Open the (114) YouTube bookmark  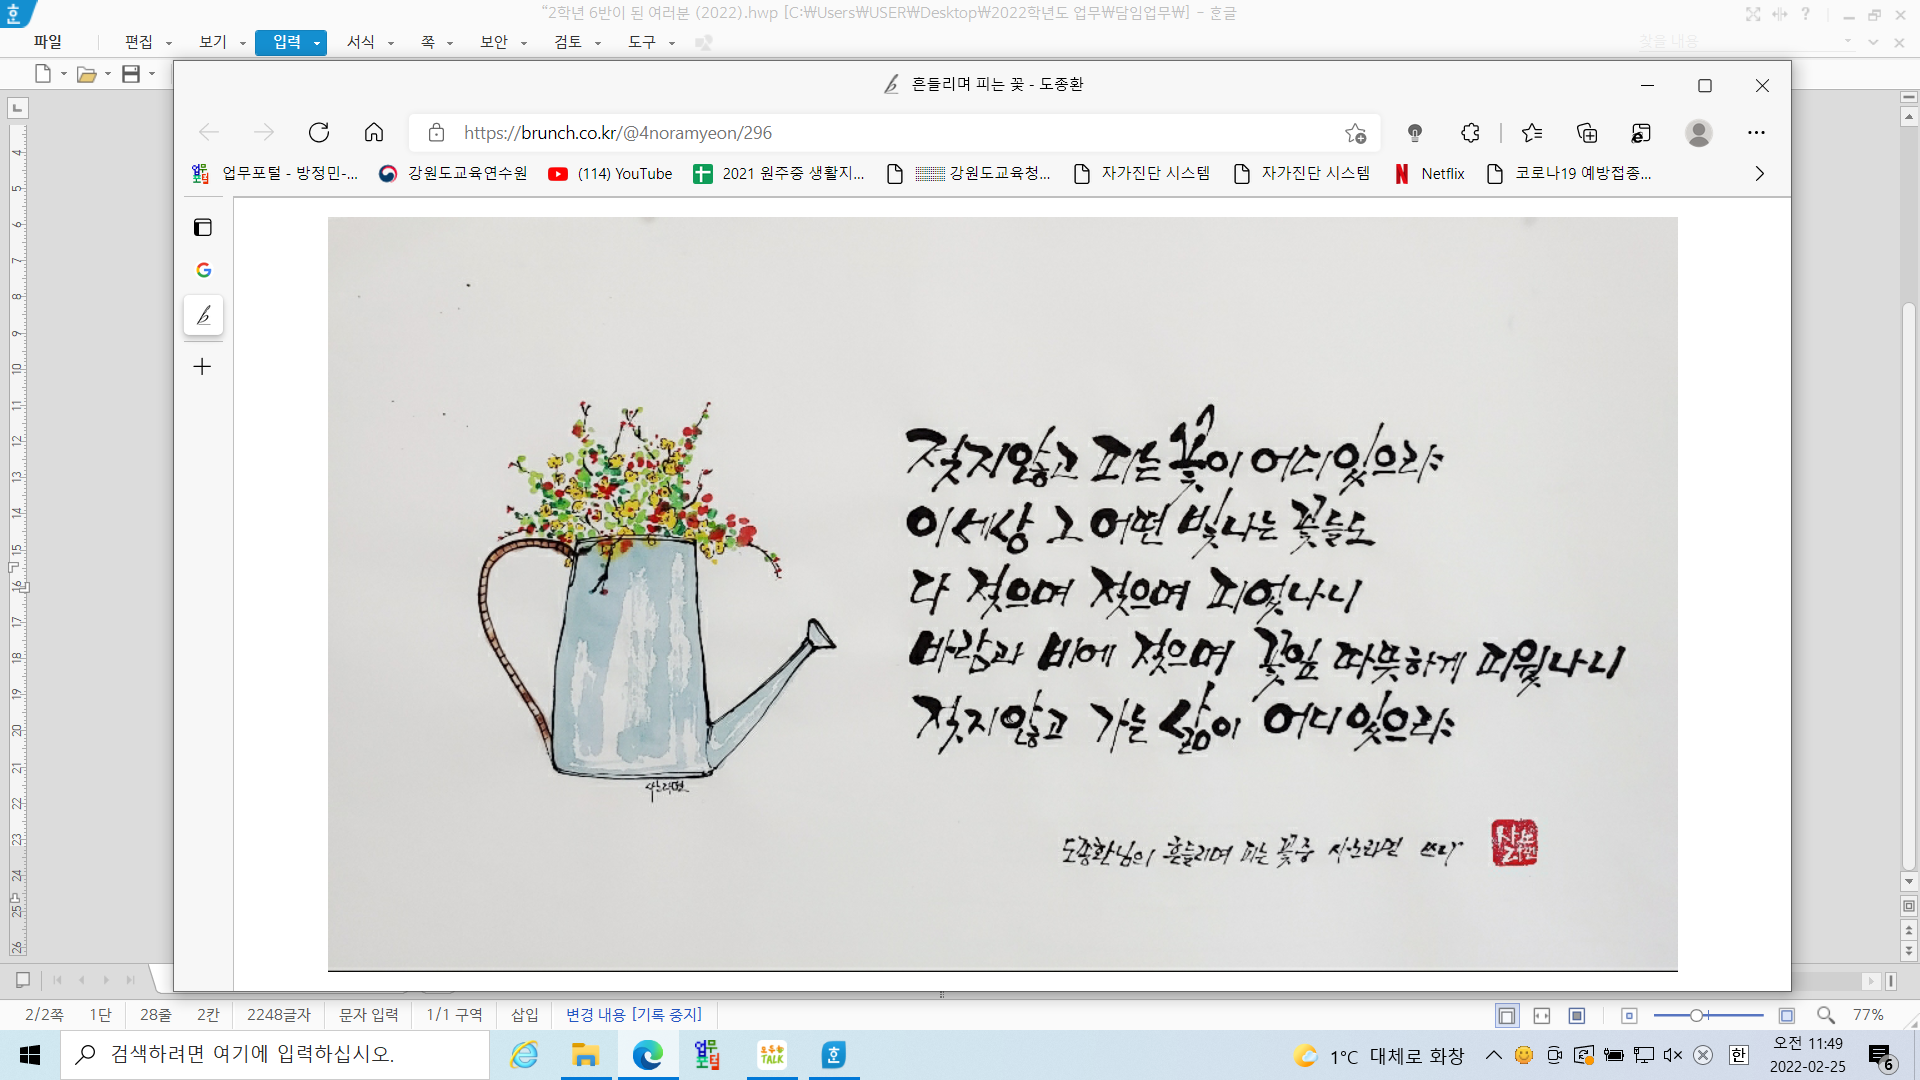611,173
